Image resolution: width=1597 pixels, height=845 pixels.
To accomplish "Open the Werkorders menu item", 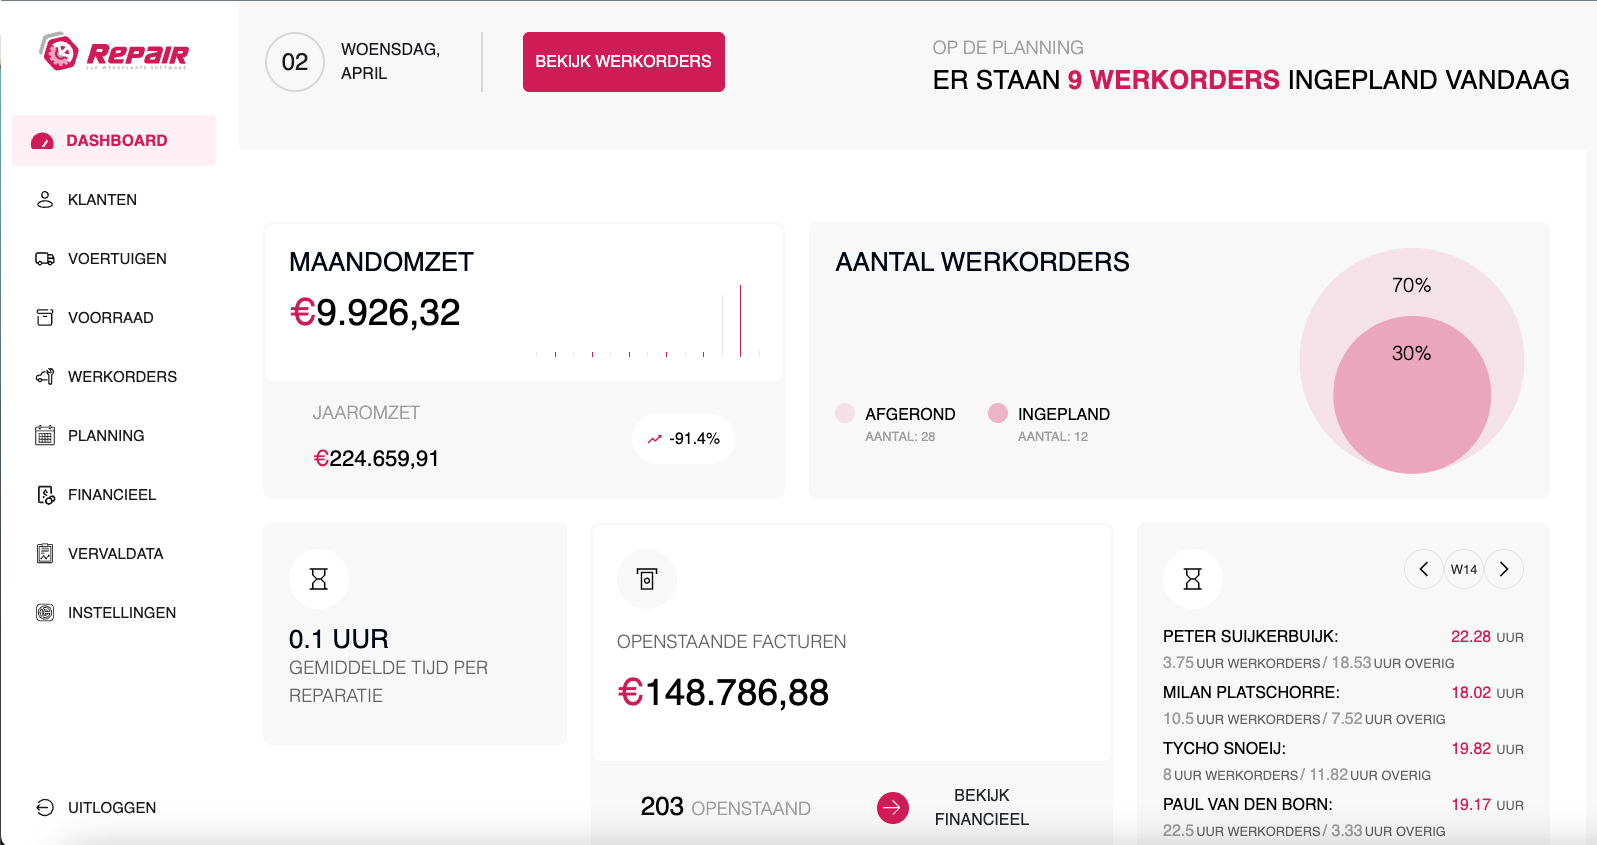I will pos(122,377).
